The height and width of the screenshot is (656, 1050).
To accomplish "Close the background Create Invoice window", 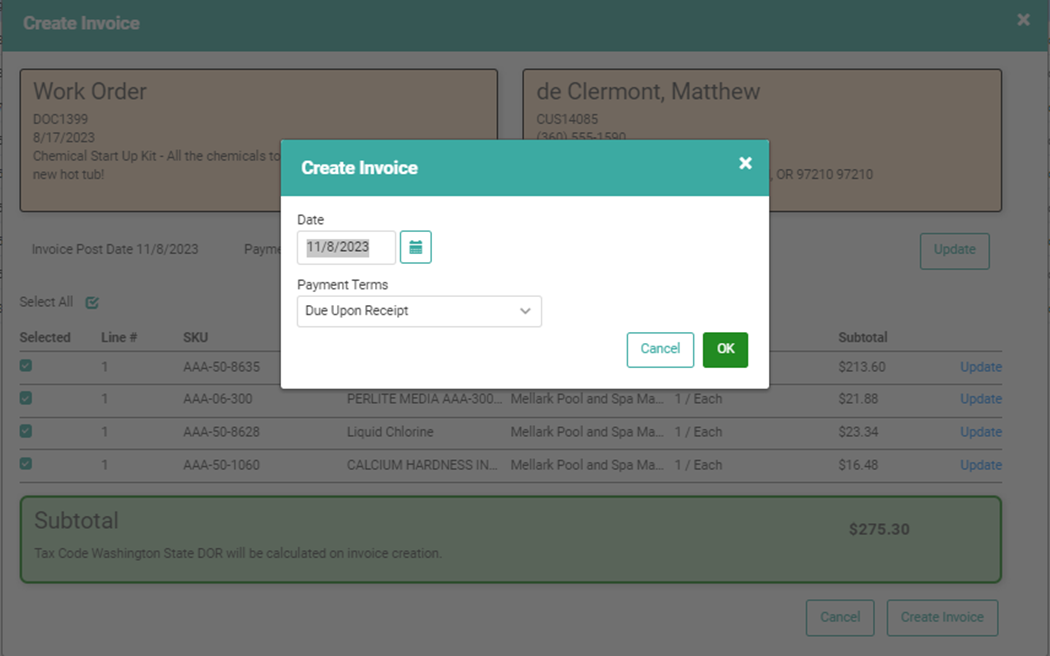I will point(1023,20).
